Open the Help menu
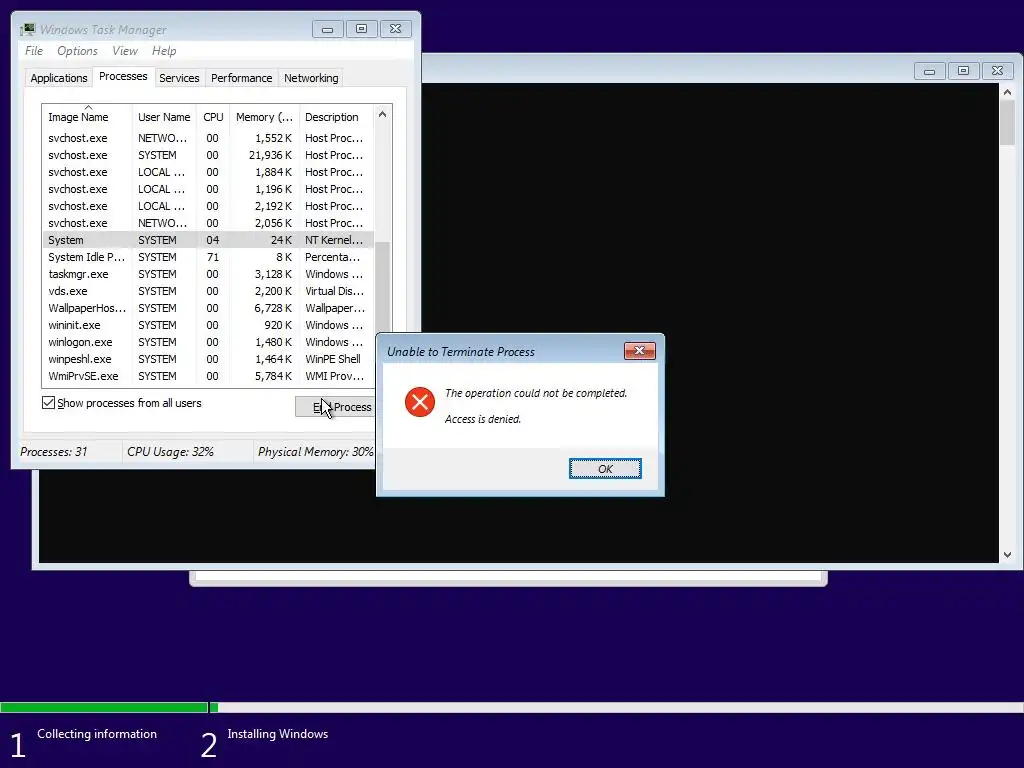 click(x=164, y=51)
